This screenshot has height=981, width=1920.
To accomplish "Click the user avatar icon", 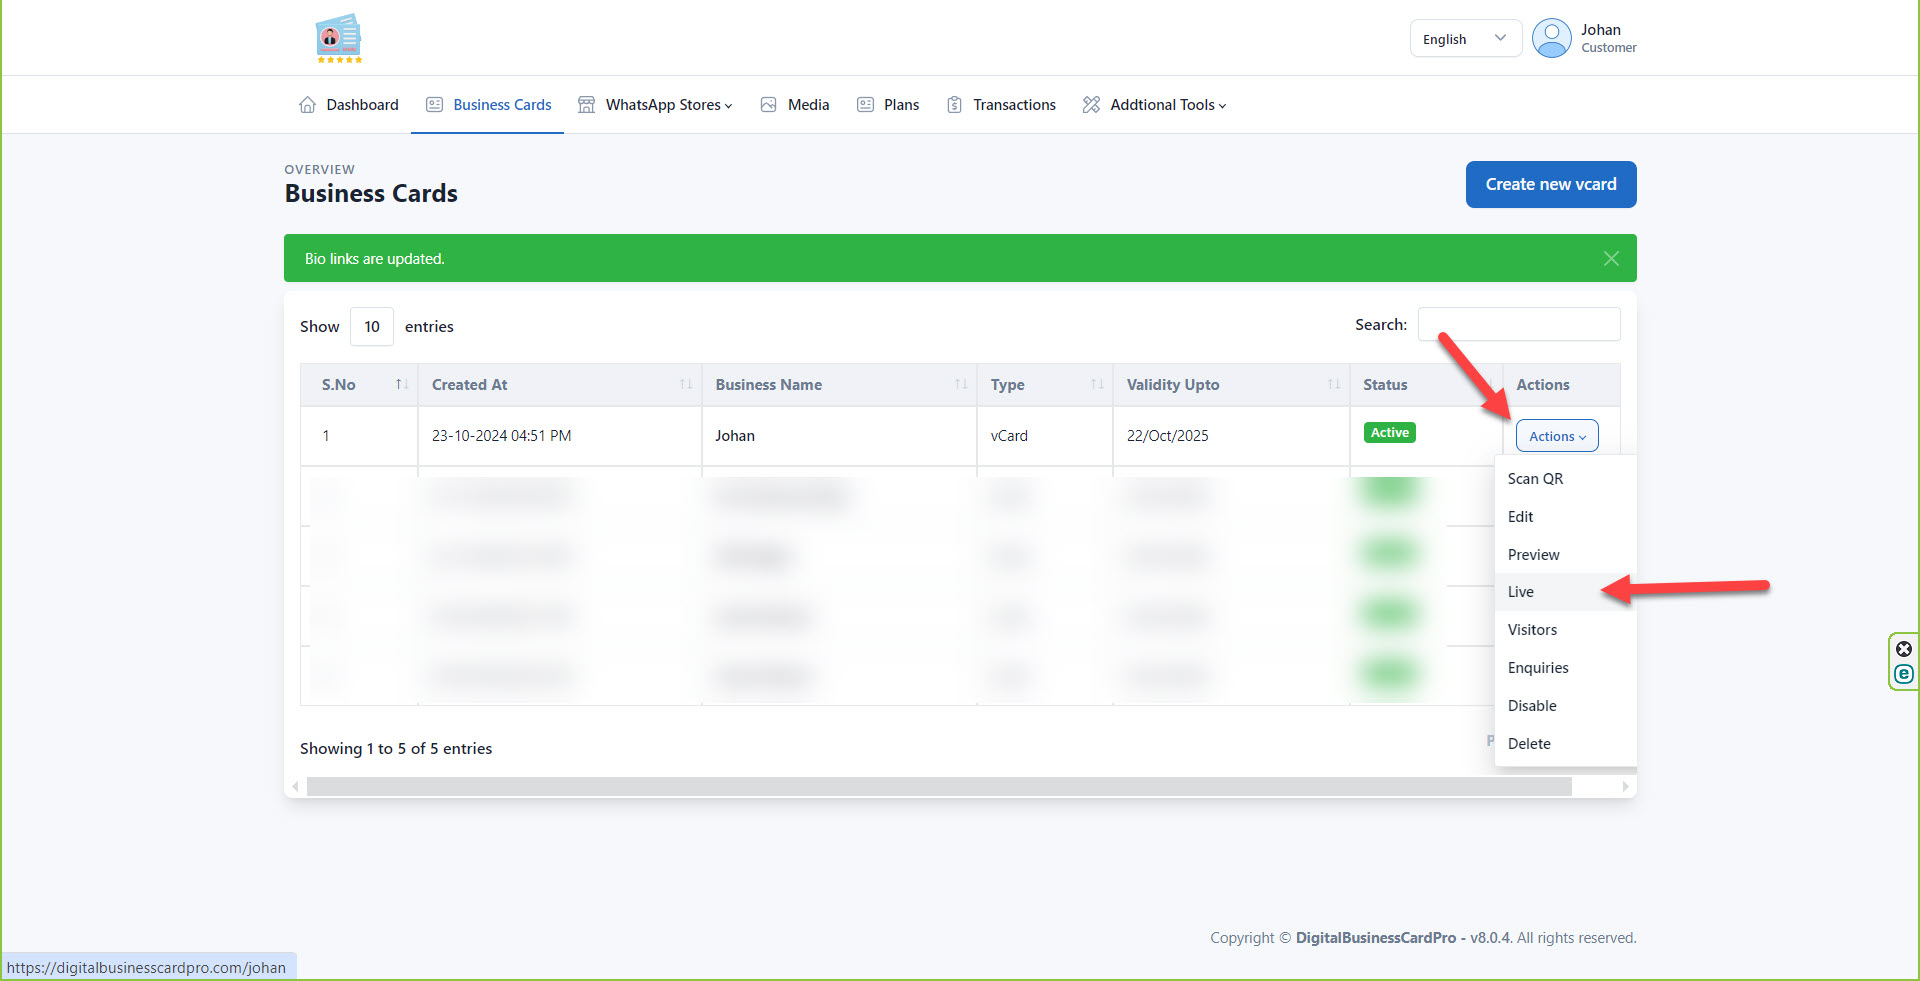I will tap(1551, 39).
